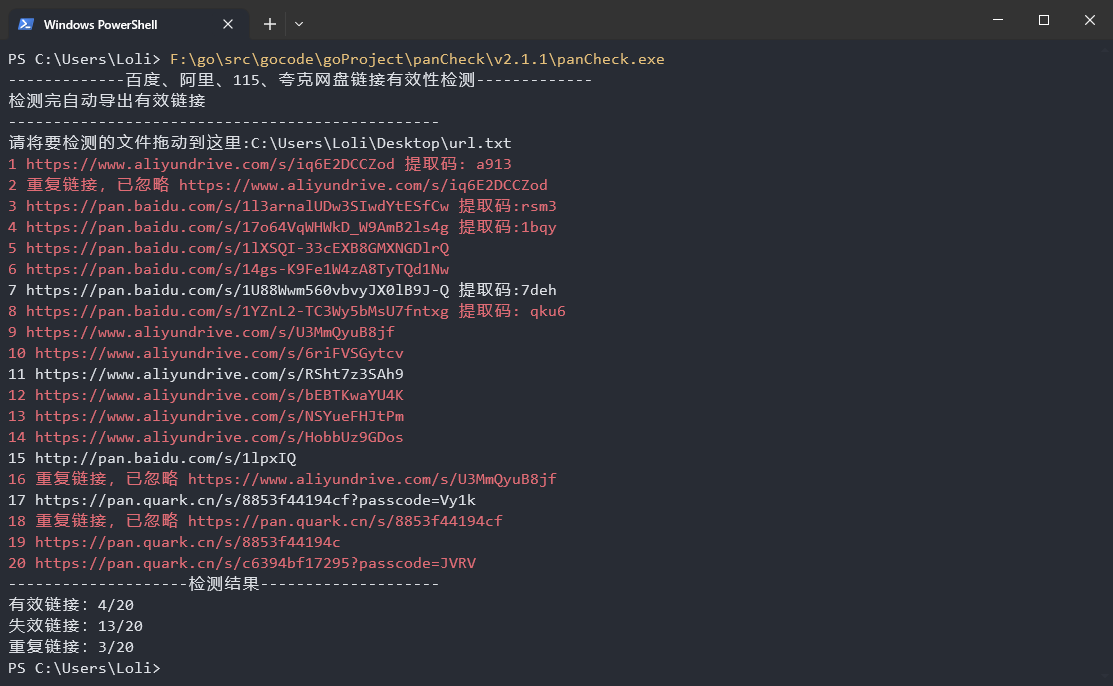
Task: Click quark link with passcode=Vy1k
Action: (x=256, y=500)
